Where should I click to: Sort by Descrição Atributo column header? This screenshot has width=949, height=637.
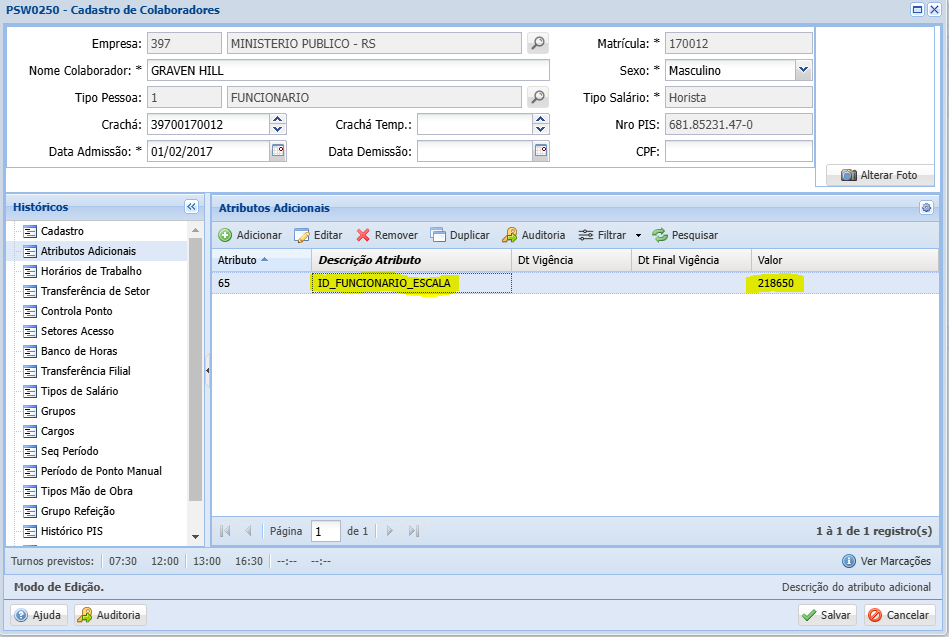tap(412, 260)
